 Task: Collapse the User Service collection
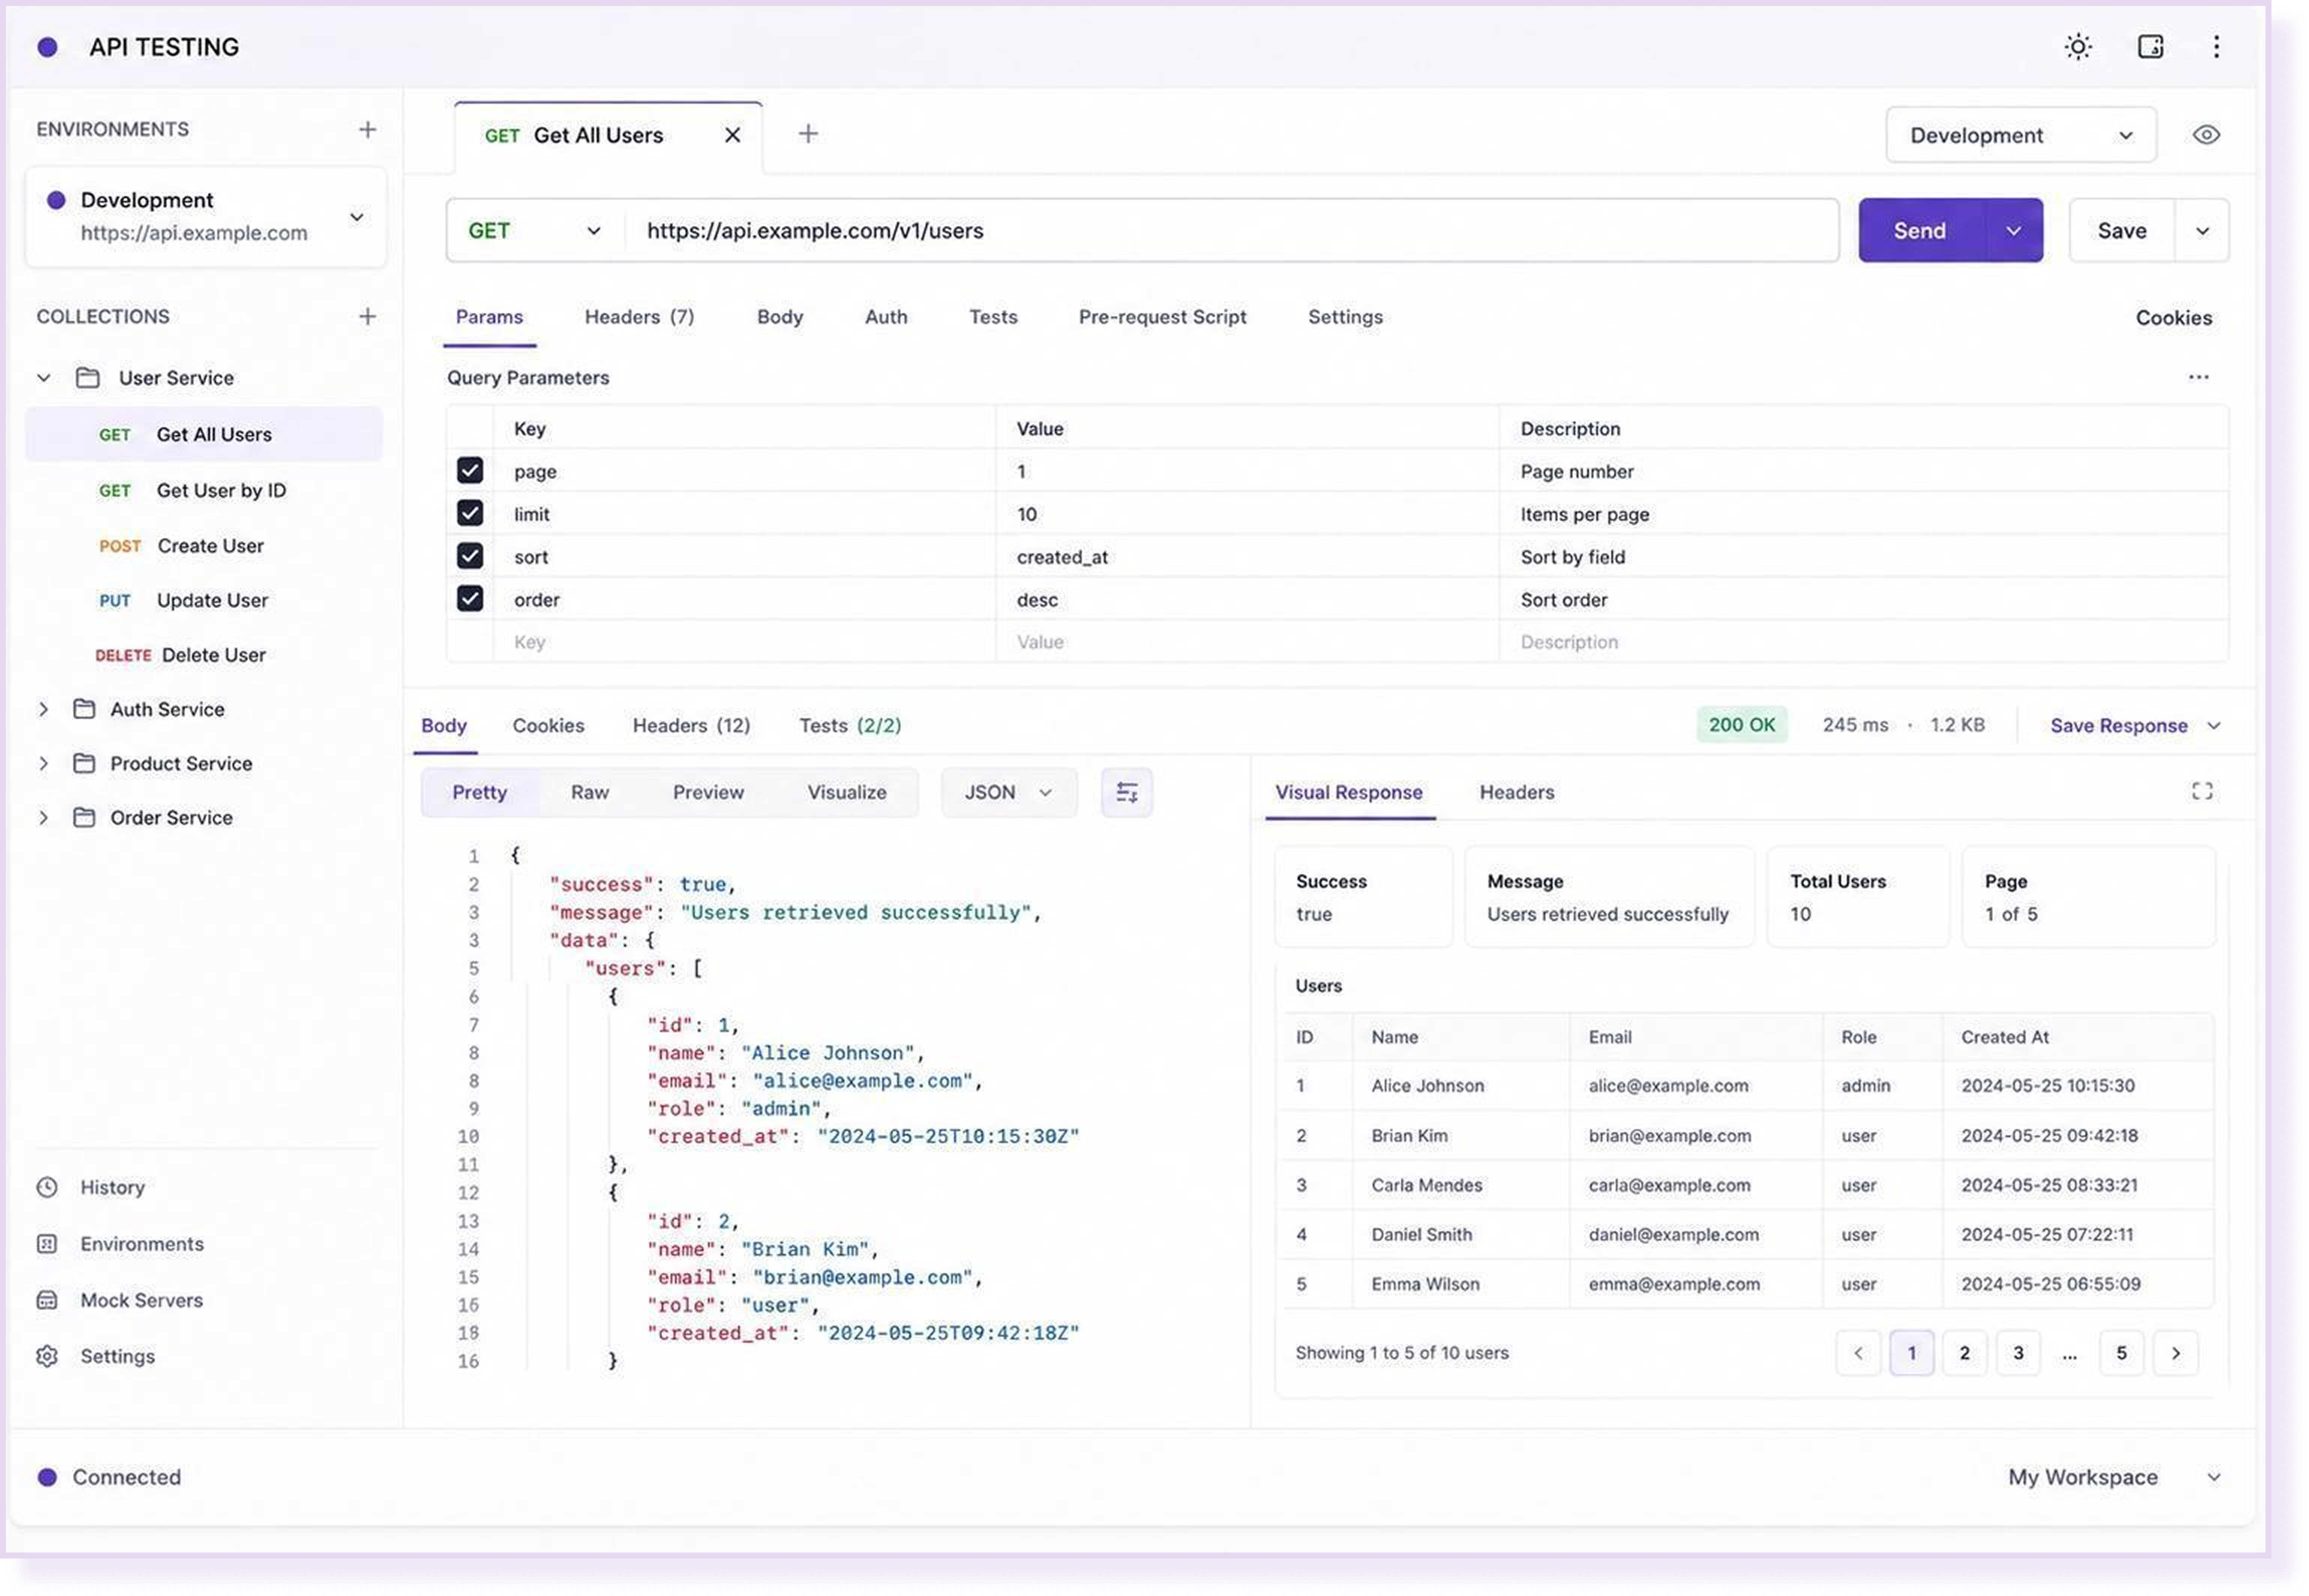[44, 378]
